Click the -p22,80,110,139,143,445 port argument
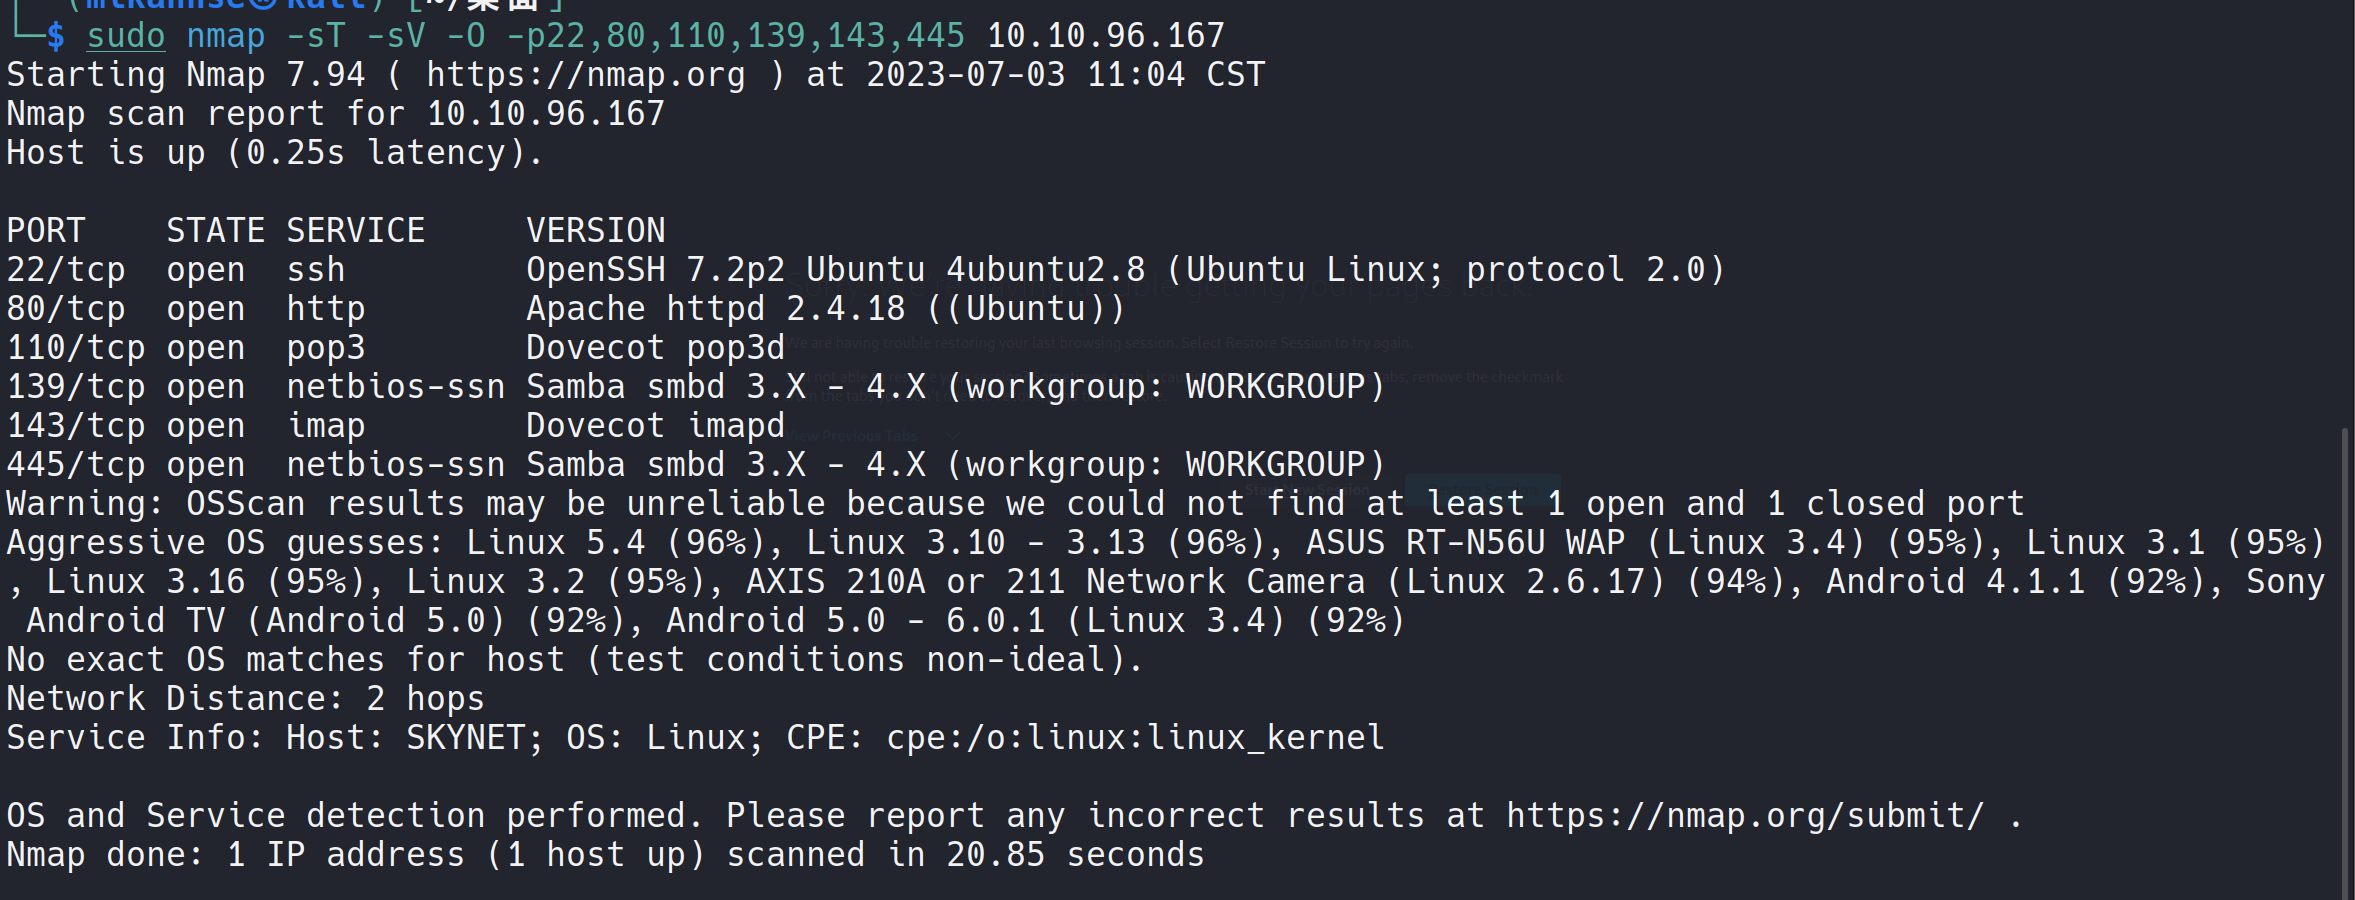This screenshot has height=900, width=2355. [x=735, y=36]
